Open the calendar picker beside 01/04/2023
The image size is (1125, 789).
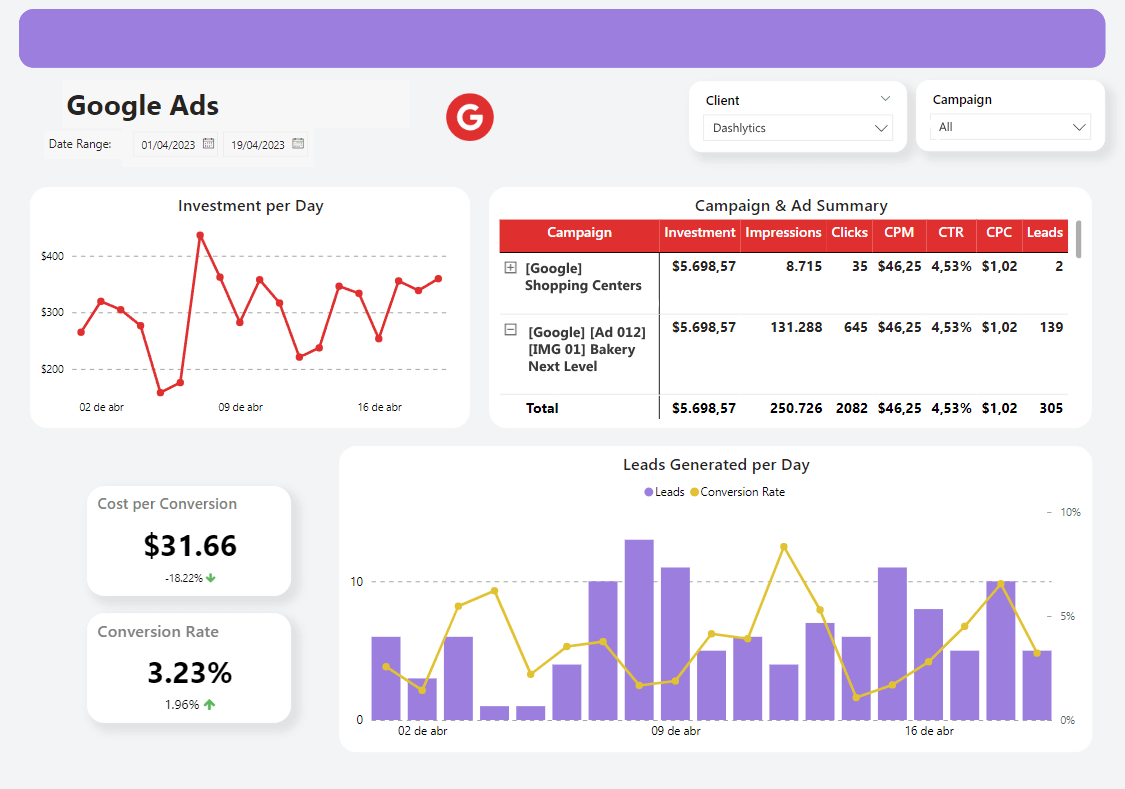[209, 143]
